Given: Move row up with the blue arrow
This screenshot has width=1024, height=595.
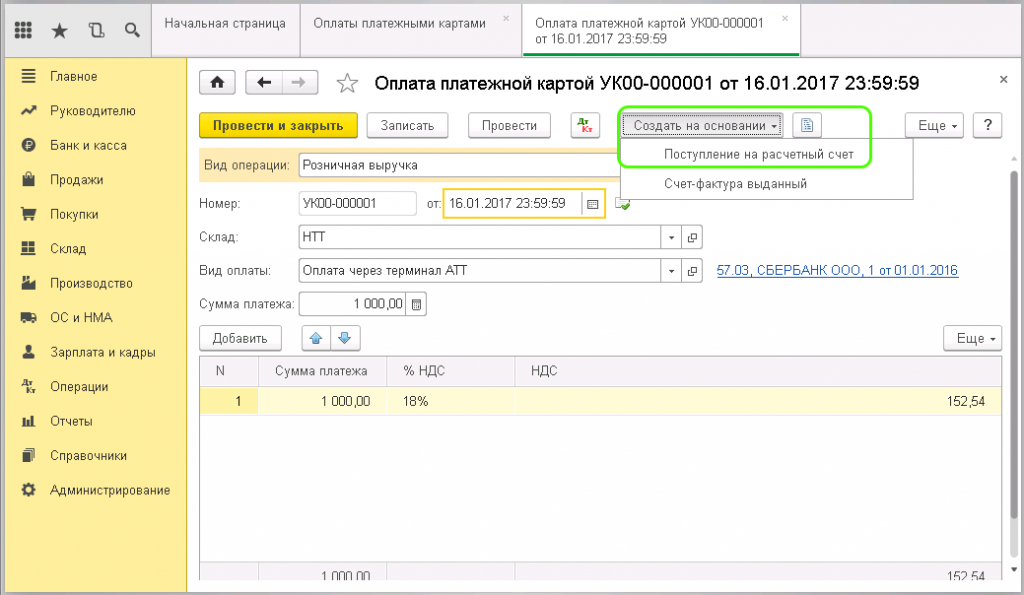Looking at the screenshot, I should click(317, 338).
